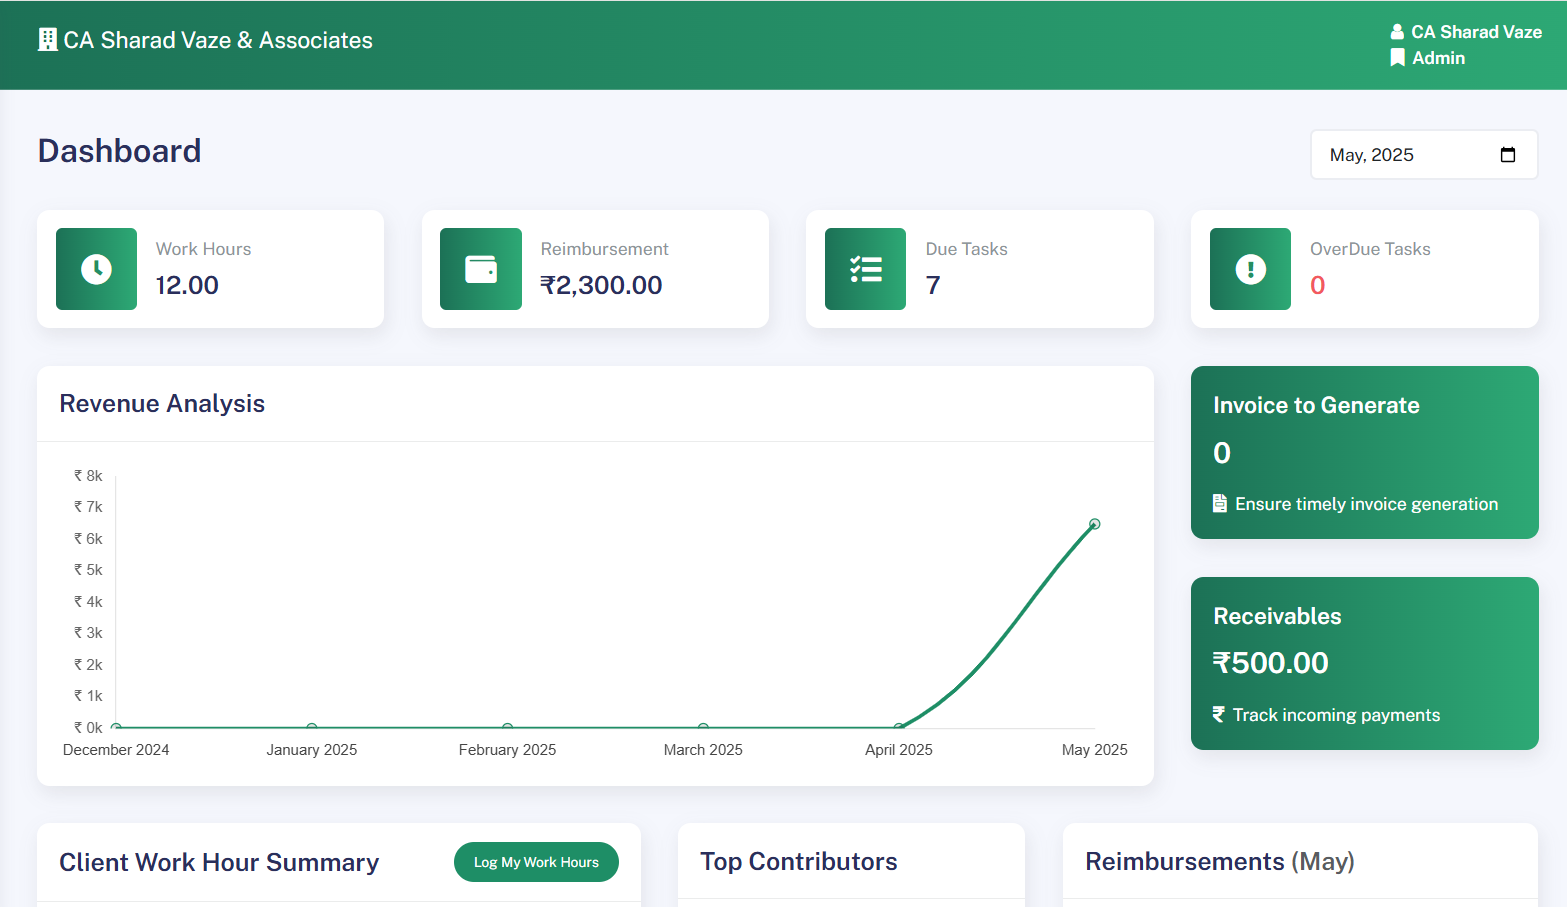Open the calendar picker for month
1567x907 pixels.
pyautogui.click(x=1508, y=155)
